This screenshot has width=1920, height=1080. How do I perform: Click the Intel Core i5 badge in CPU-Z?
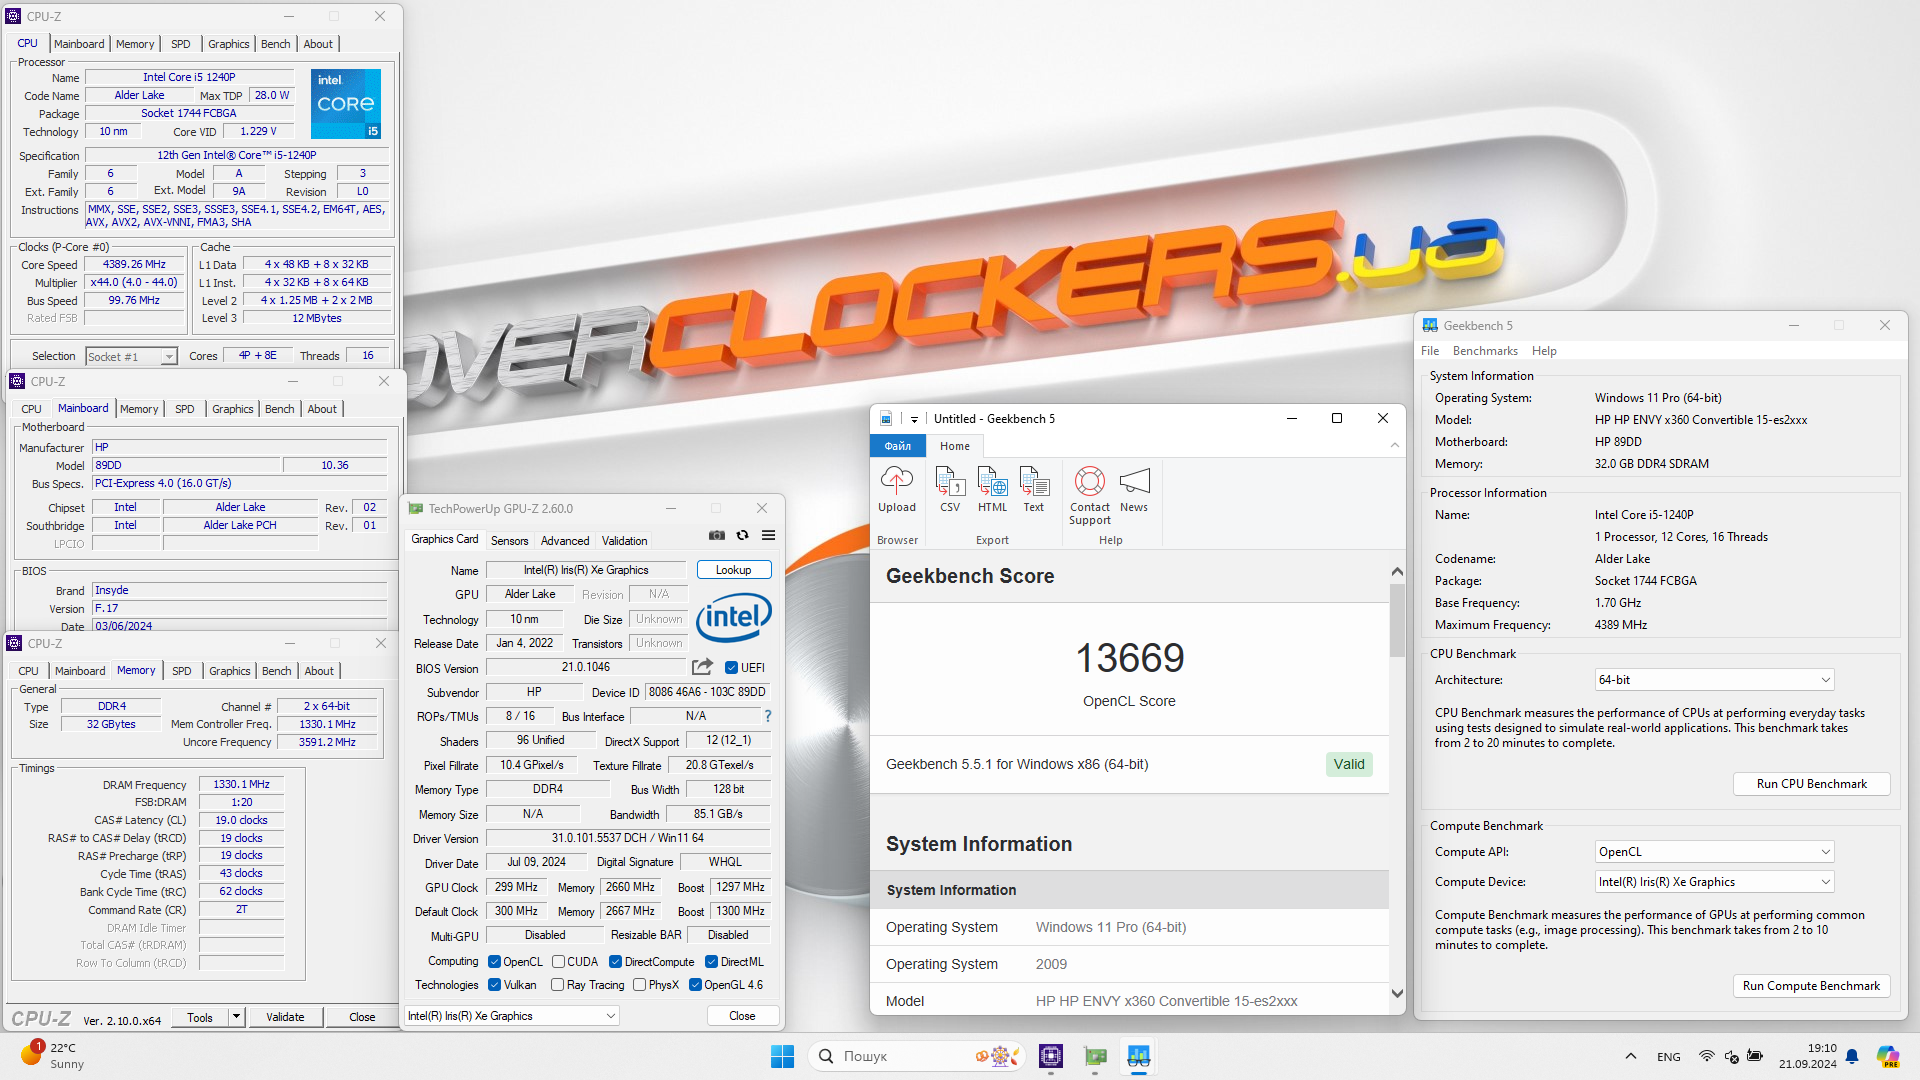coord(346,104)
